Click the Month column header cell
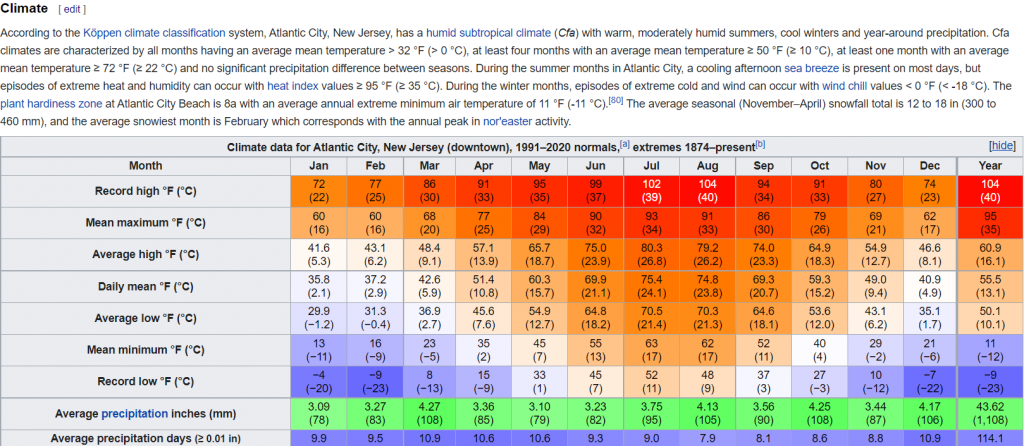The width and height of the screenshot is (1024, 446). (146, 166)
